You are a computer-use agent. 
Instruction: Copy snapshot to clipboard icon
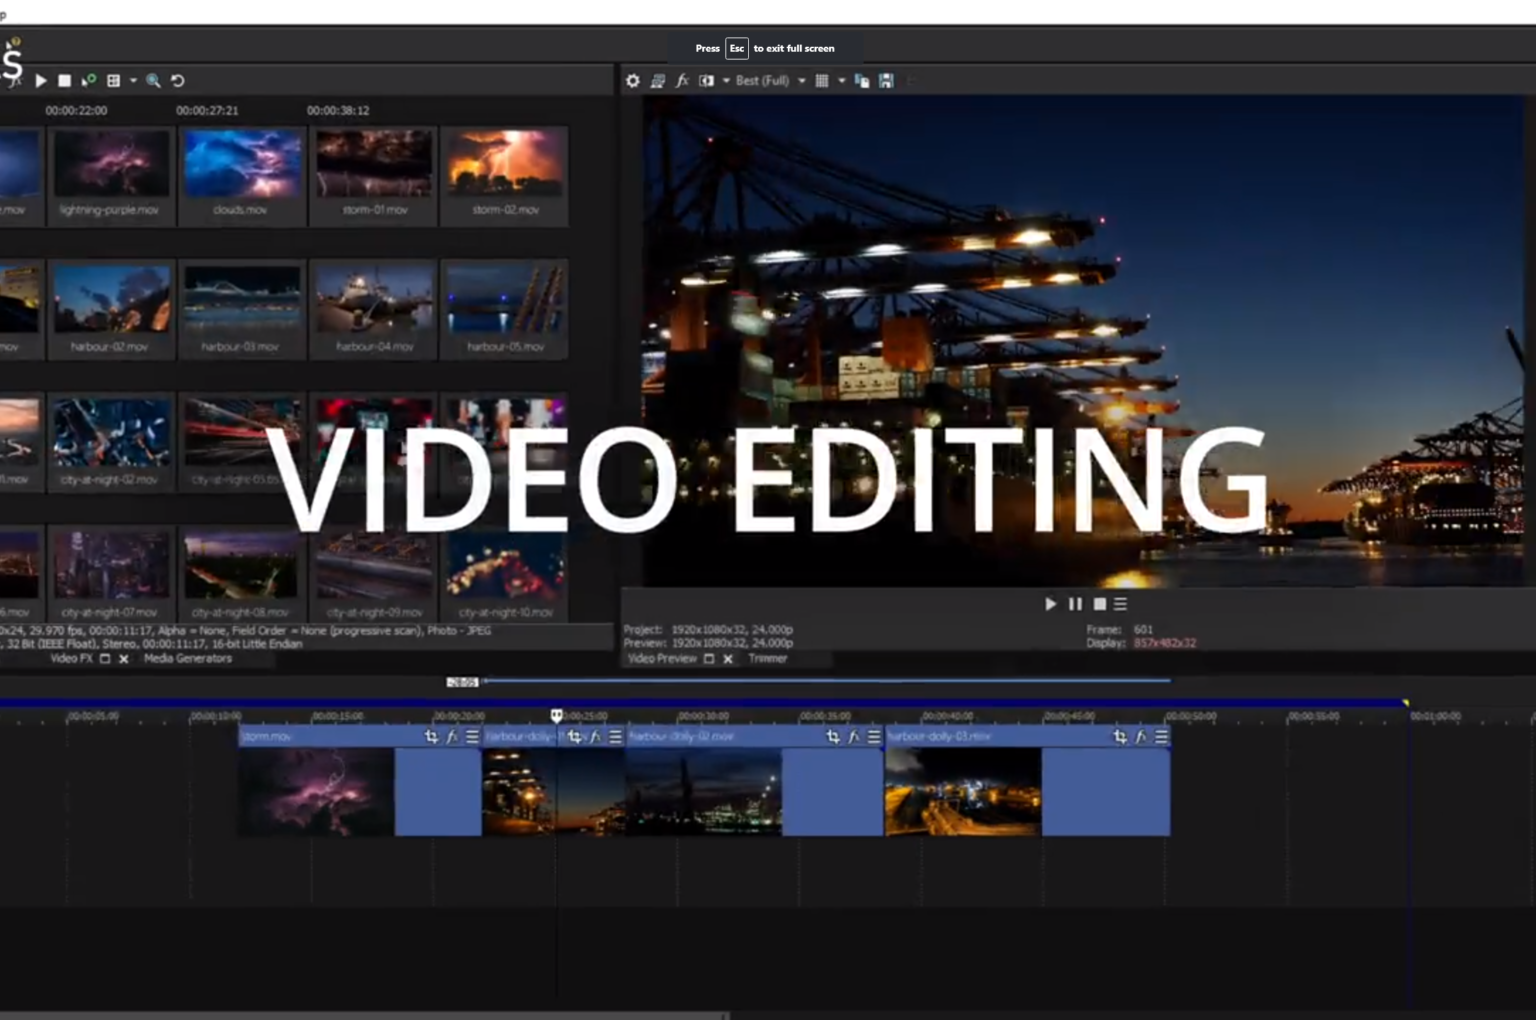tap(862, 81)
